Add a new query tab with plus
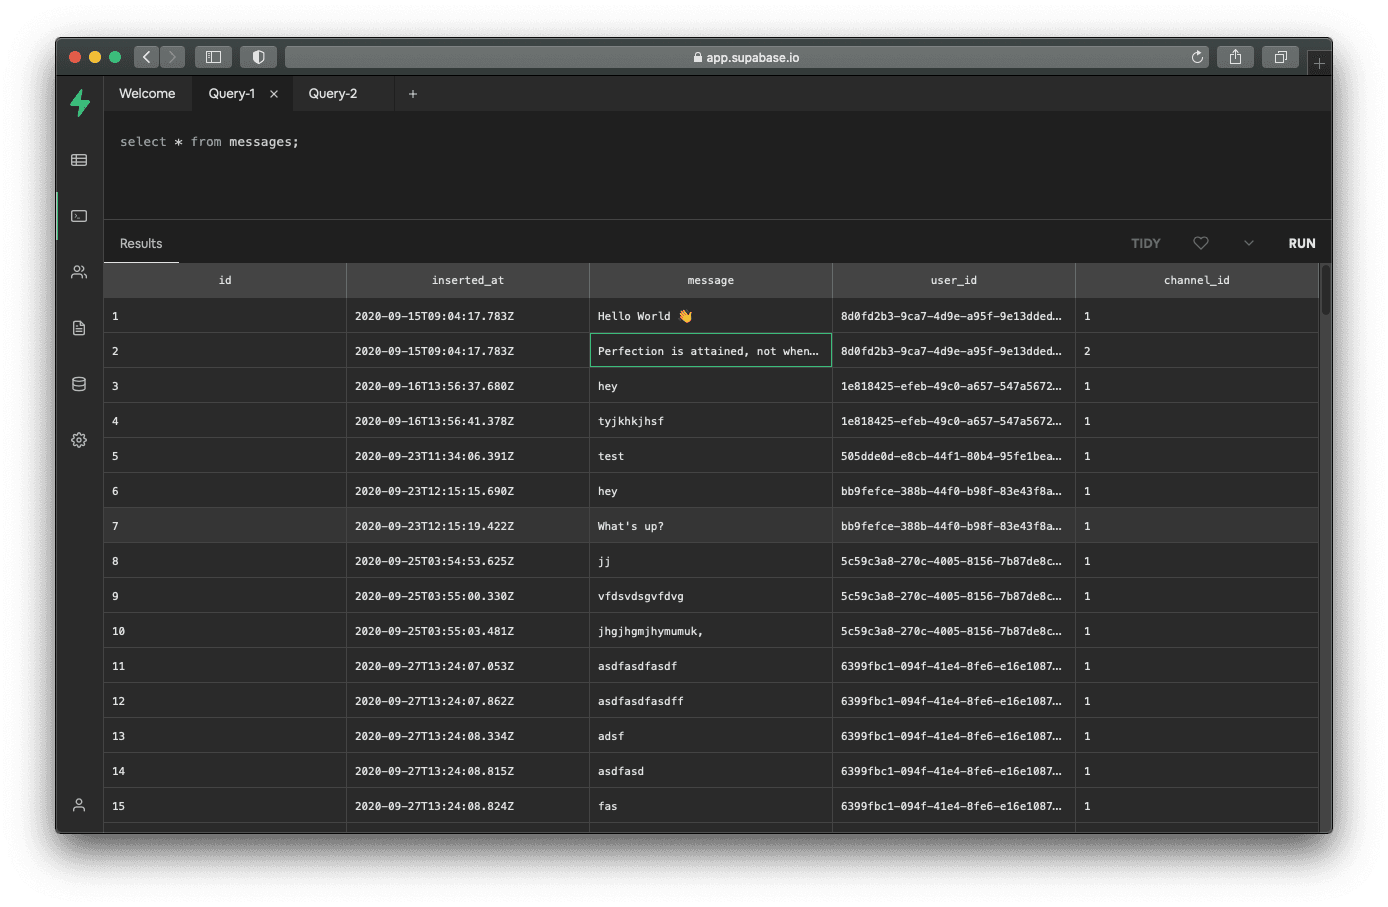 (x=413, y=94)
